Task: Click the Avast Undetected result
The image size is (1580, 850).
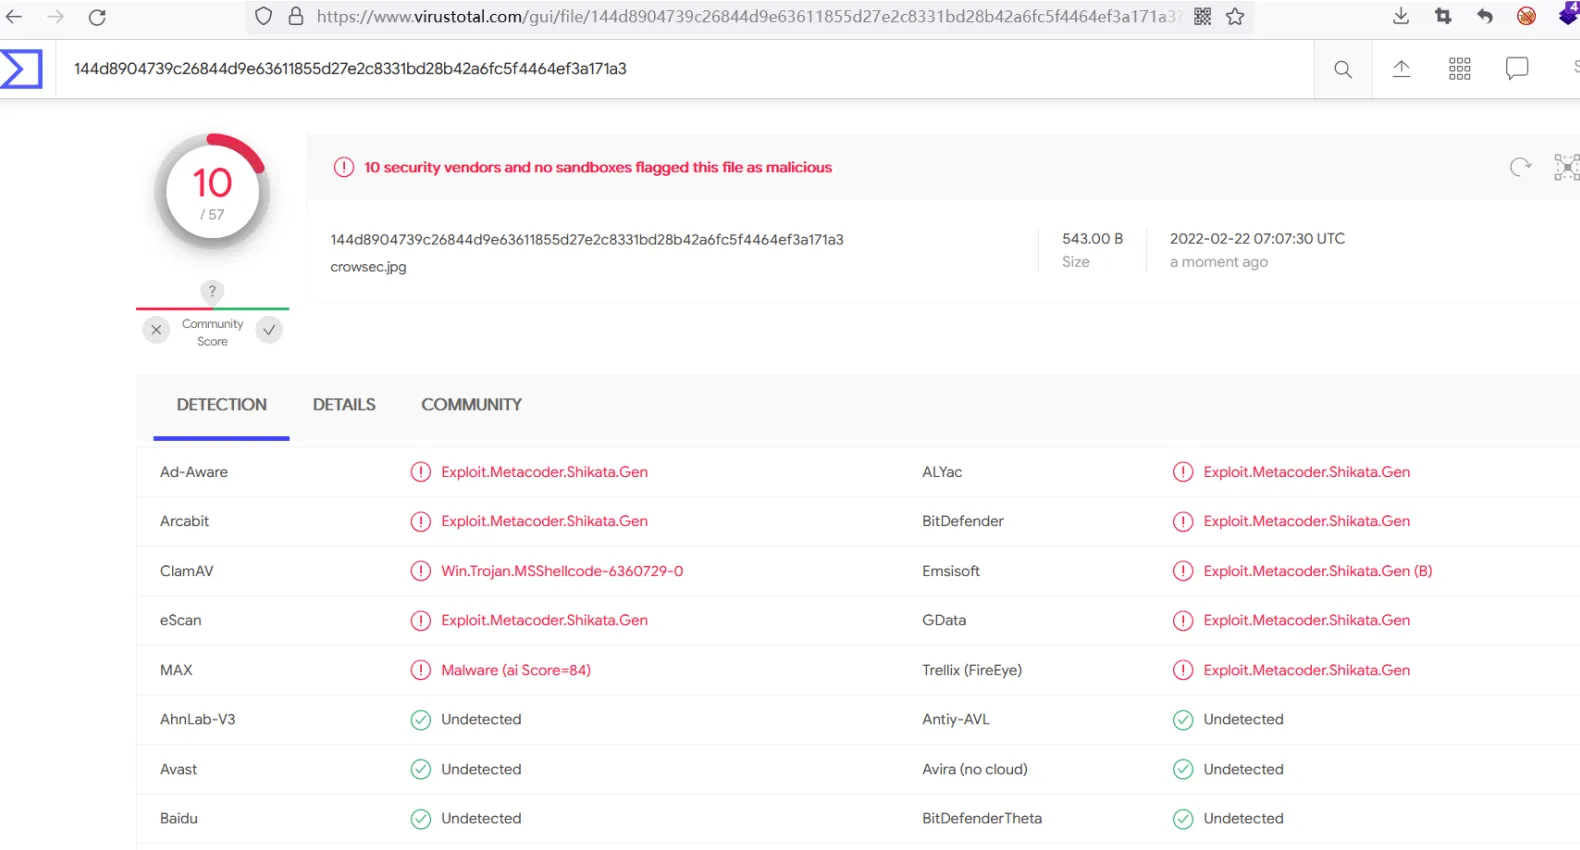Action: (x=481, y=769)
